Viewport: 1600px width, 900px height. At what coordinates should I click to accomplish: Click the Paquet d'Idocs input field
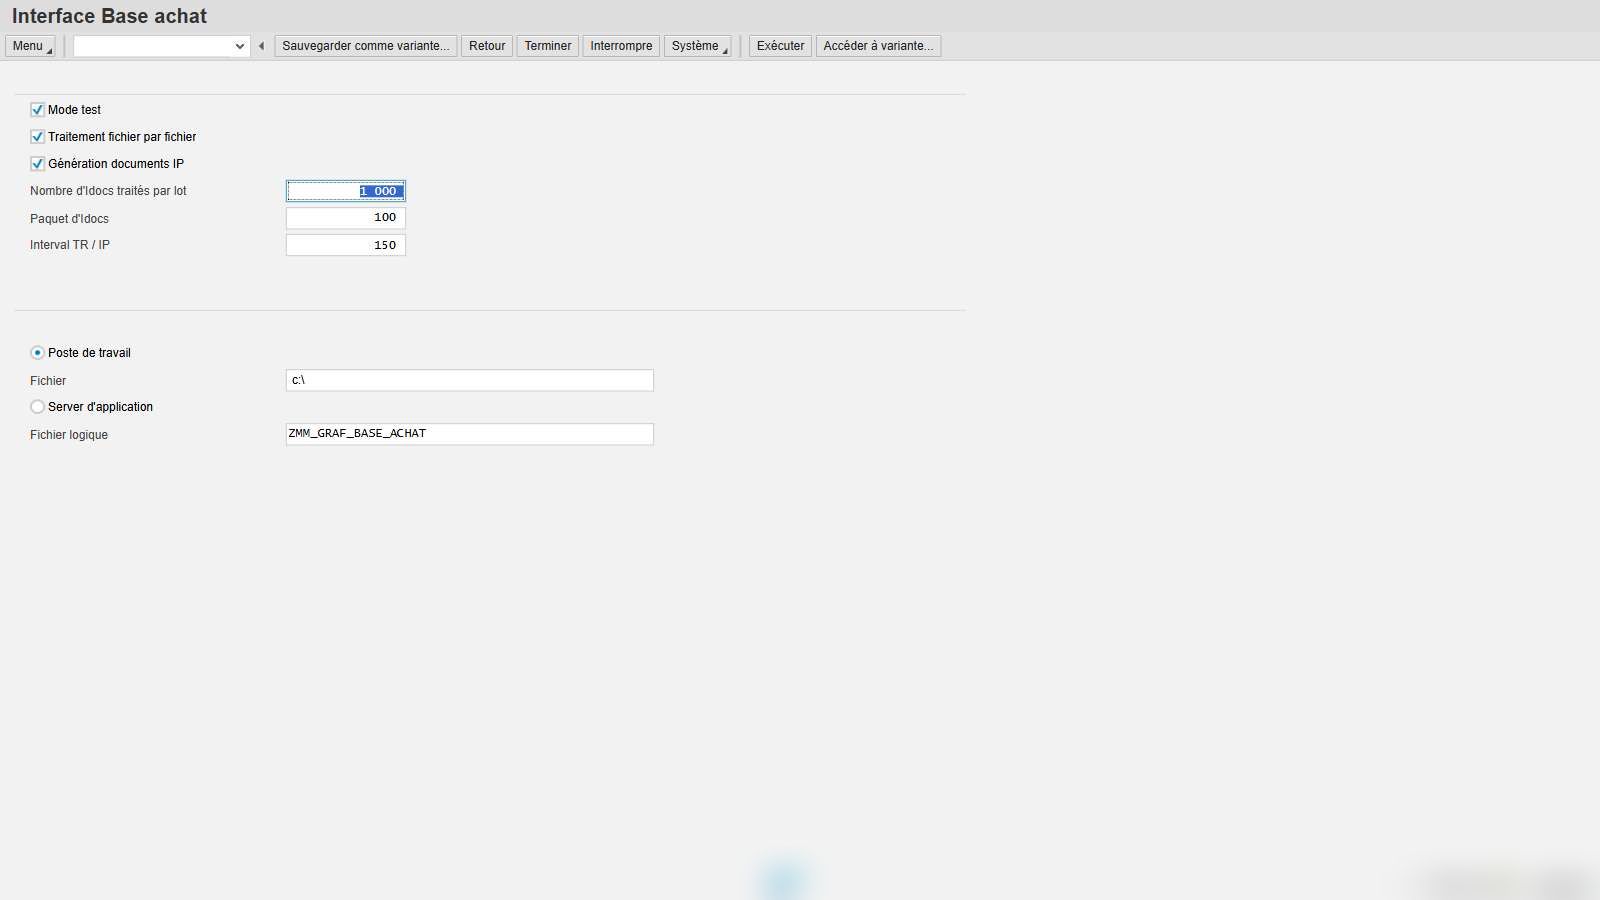tap(346, 218)
